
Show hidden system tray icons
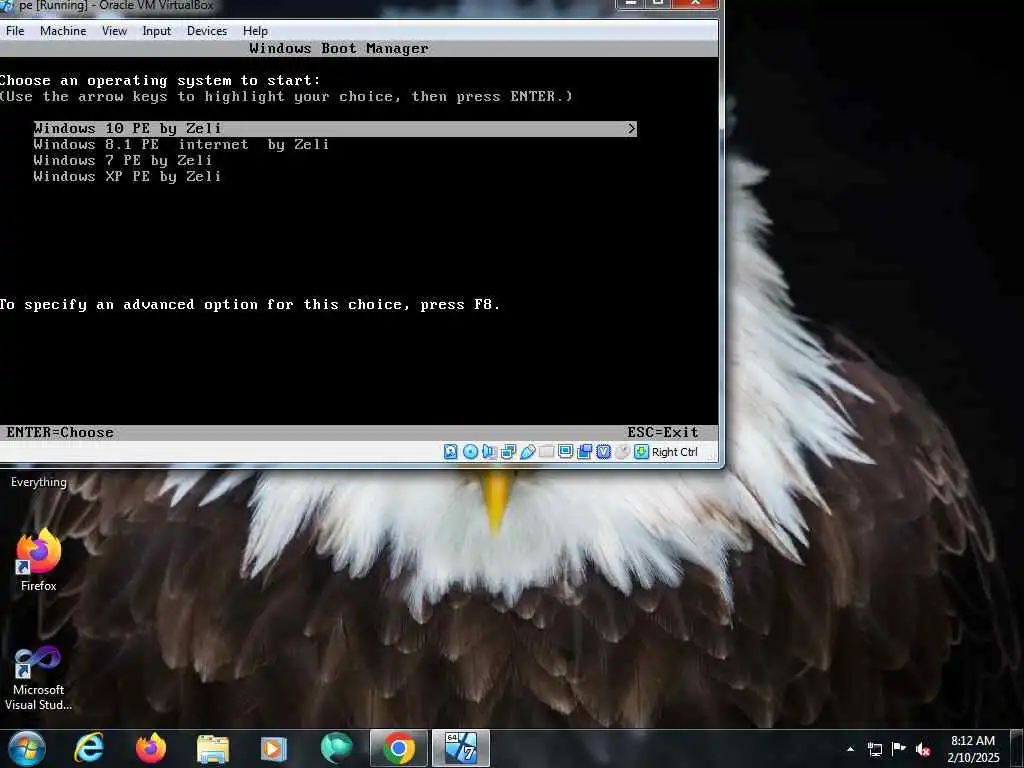click(850, 749)
